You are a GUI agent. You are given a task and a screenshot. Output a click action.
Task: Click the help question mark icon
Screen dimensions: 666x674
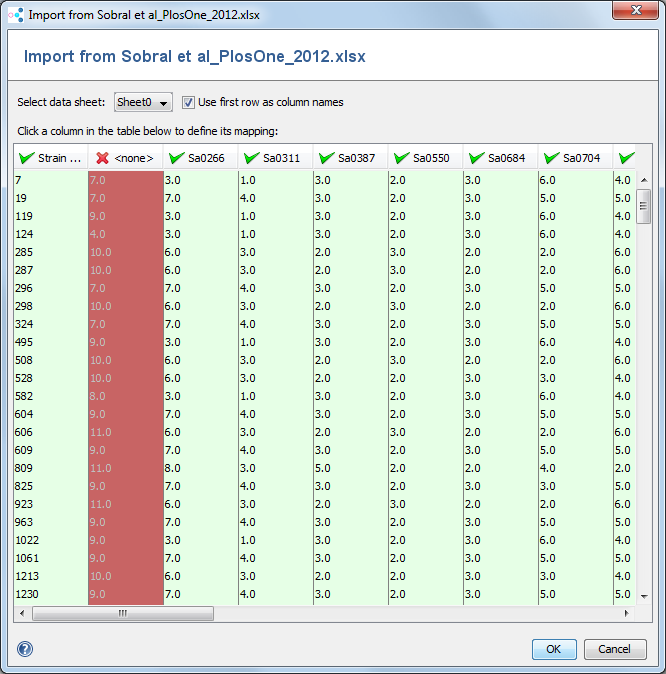coord(25,649)
